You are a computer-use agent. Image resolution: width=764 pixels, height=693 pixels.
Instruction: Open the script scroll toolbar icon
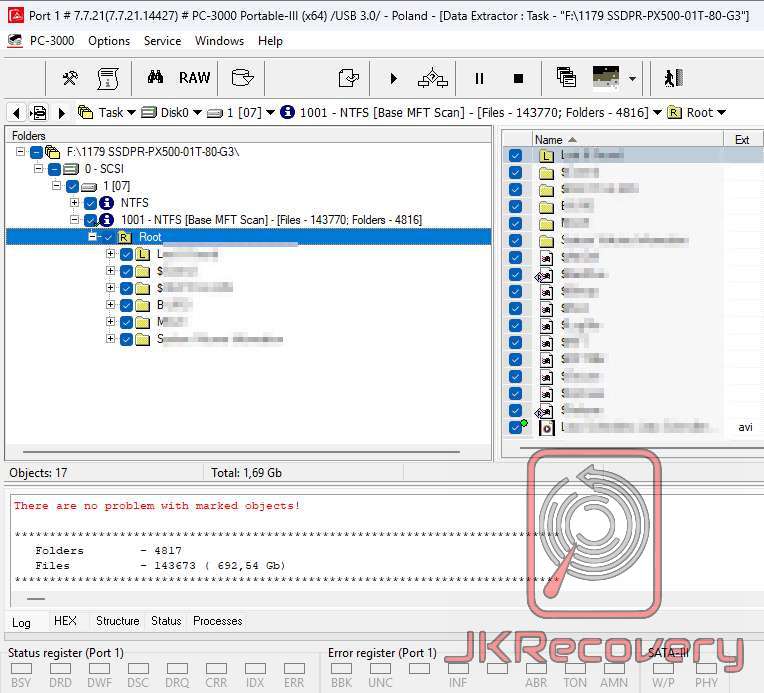click(107, 78)
